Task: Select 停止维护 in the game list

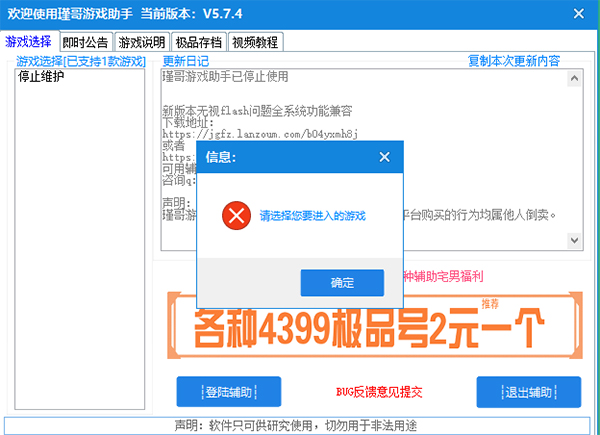Action: click(41, 77)
